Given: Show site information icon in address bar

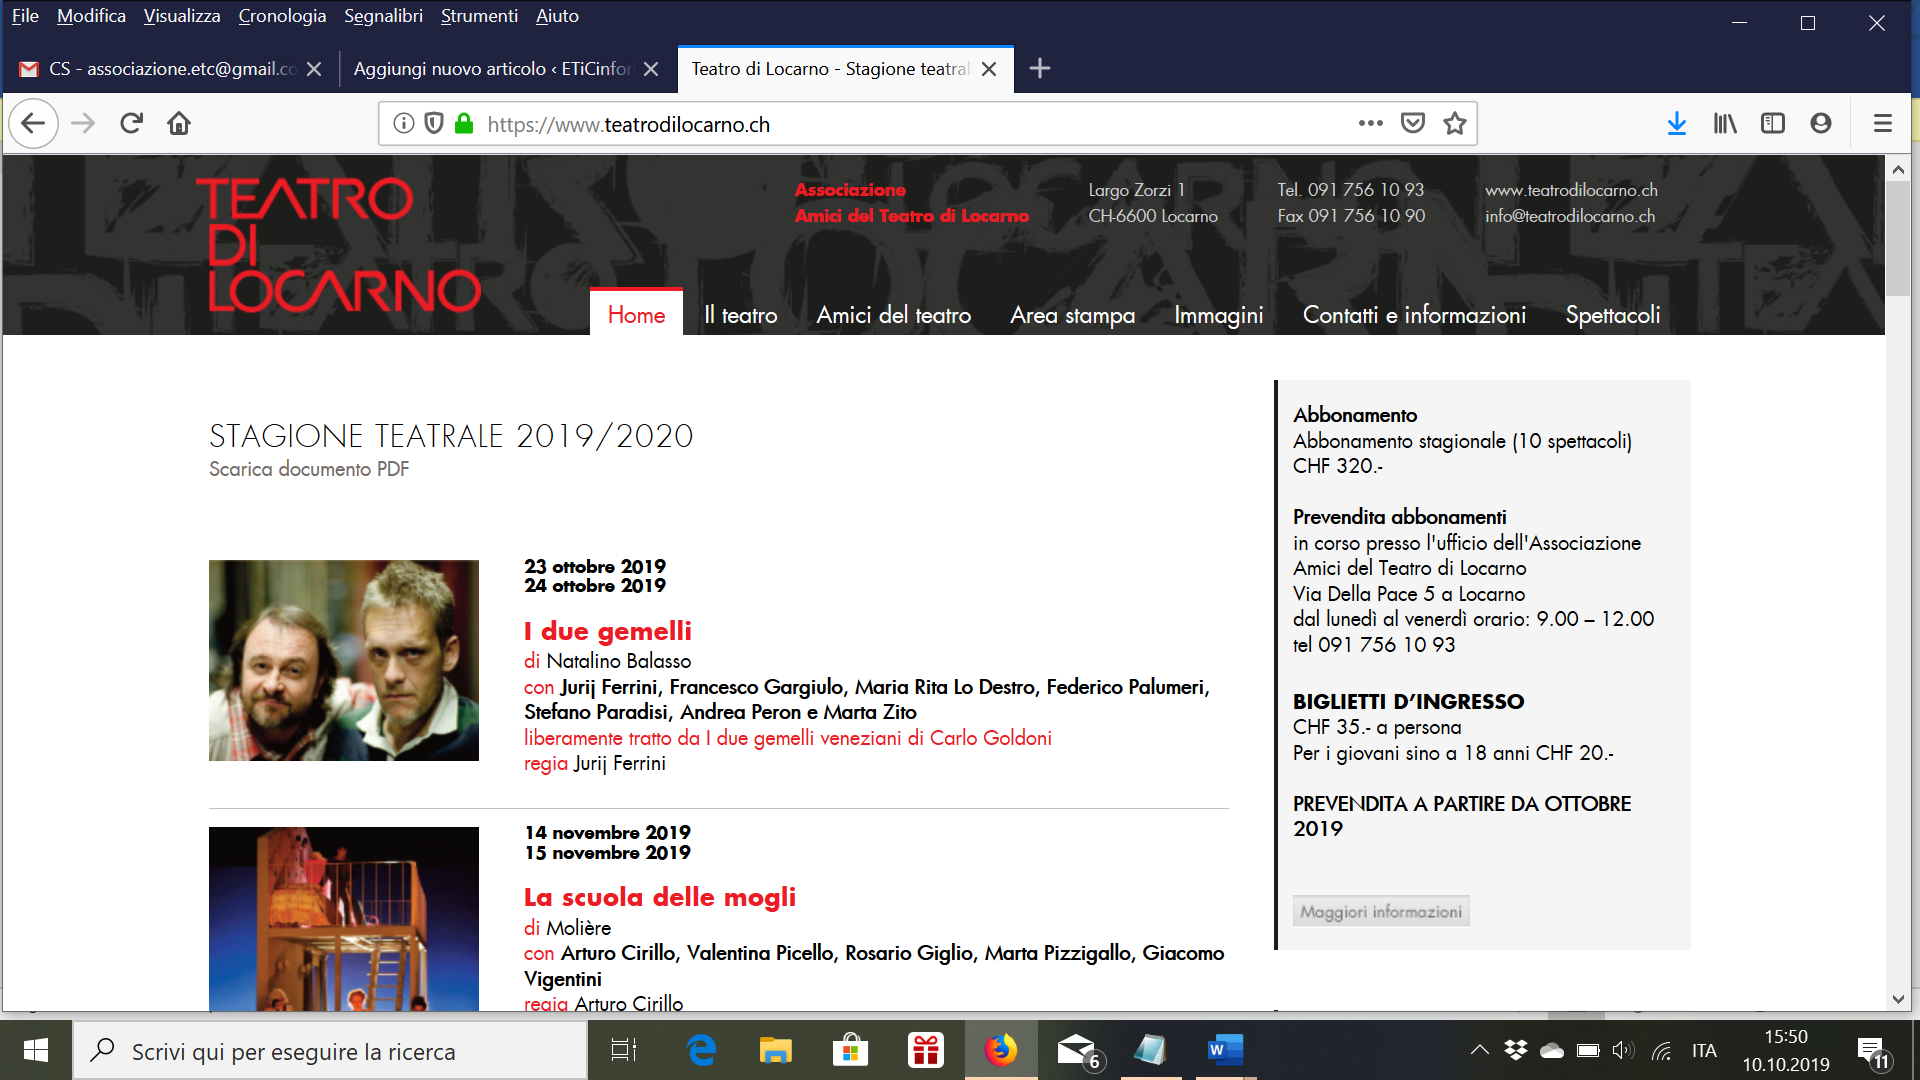Looking at the screenshot, I should pyautogui.click(x=404, y=124).
